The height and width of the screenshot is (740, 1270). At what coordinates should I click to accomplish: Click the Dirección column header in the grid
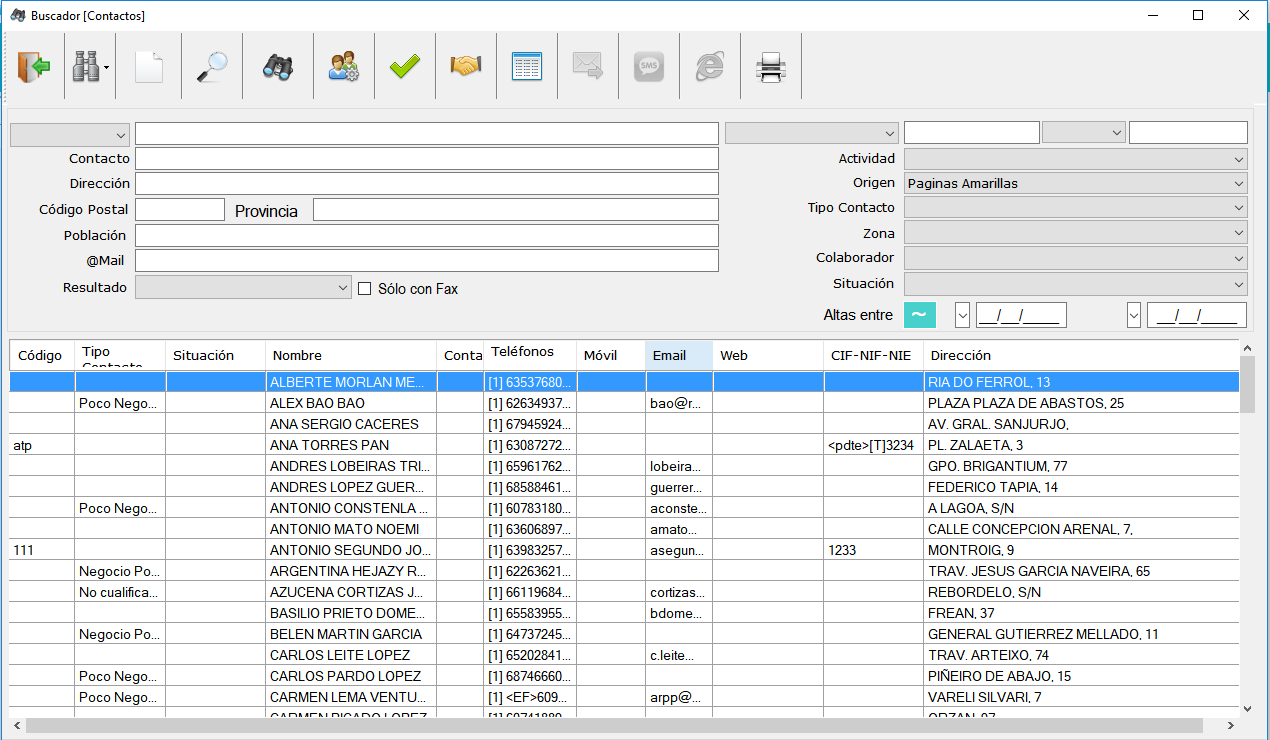1081,355
